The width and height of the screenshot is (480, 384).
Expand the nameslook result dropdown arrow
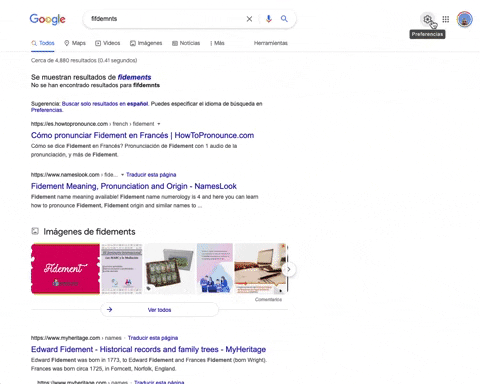[x=122, y=175]
